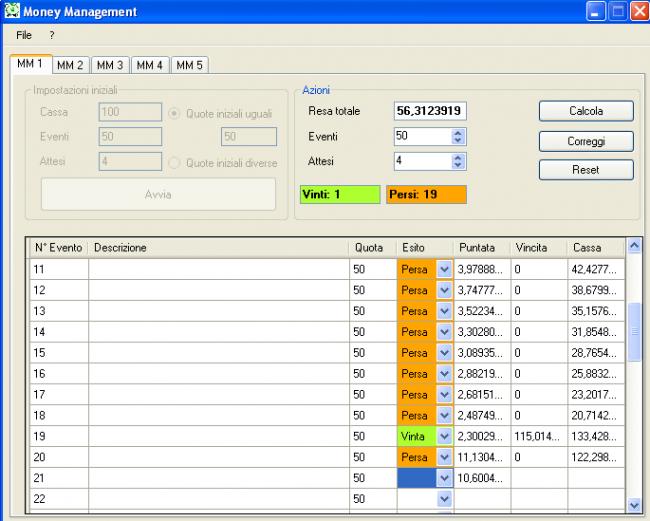Click the Resa totale value field
Viewport: 650px width, 521px height.
[x=430, y=111]
